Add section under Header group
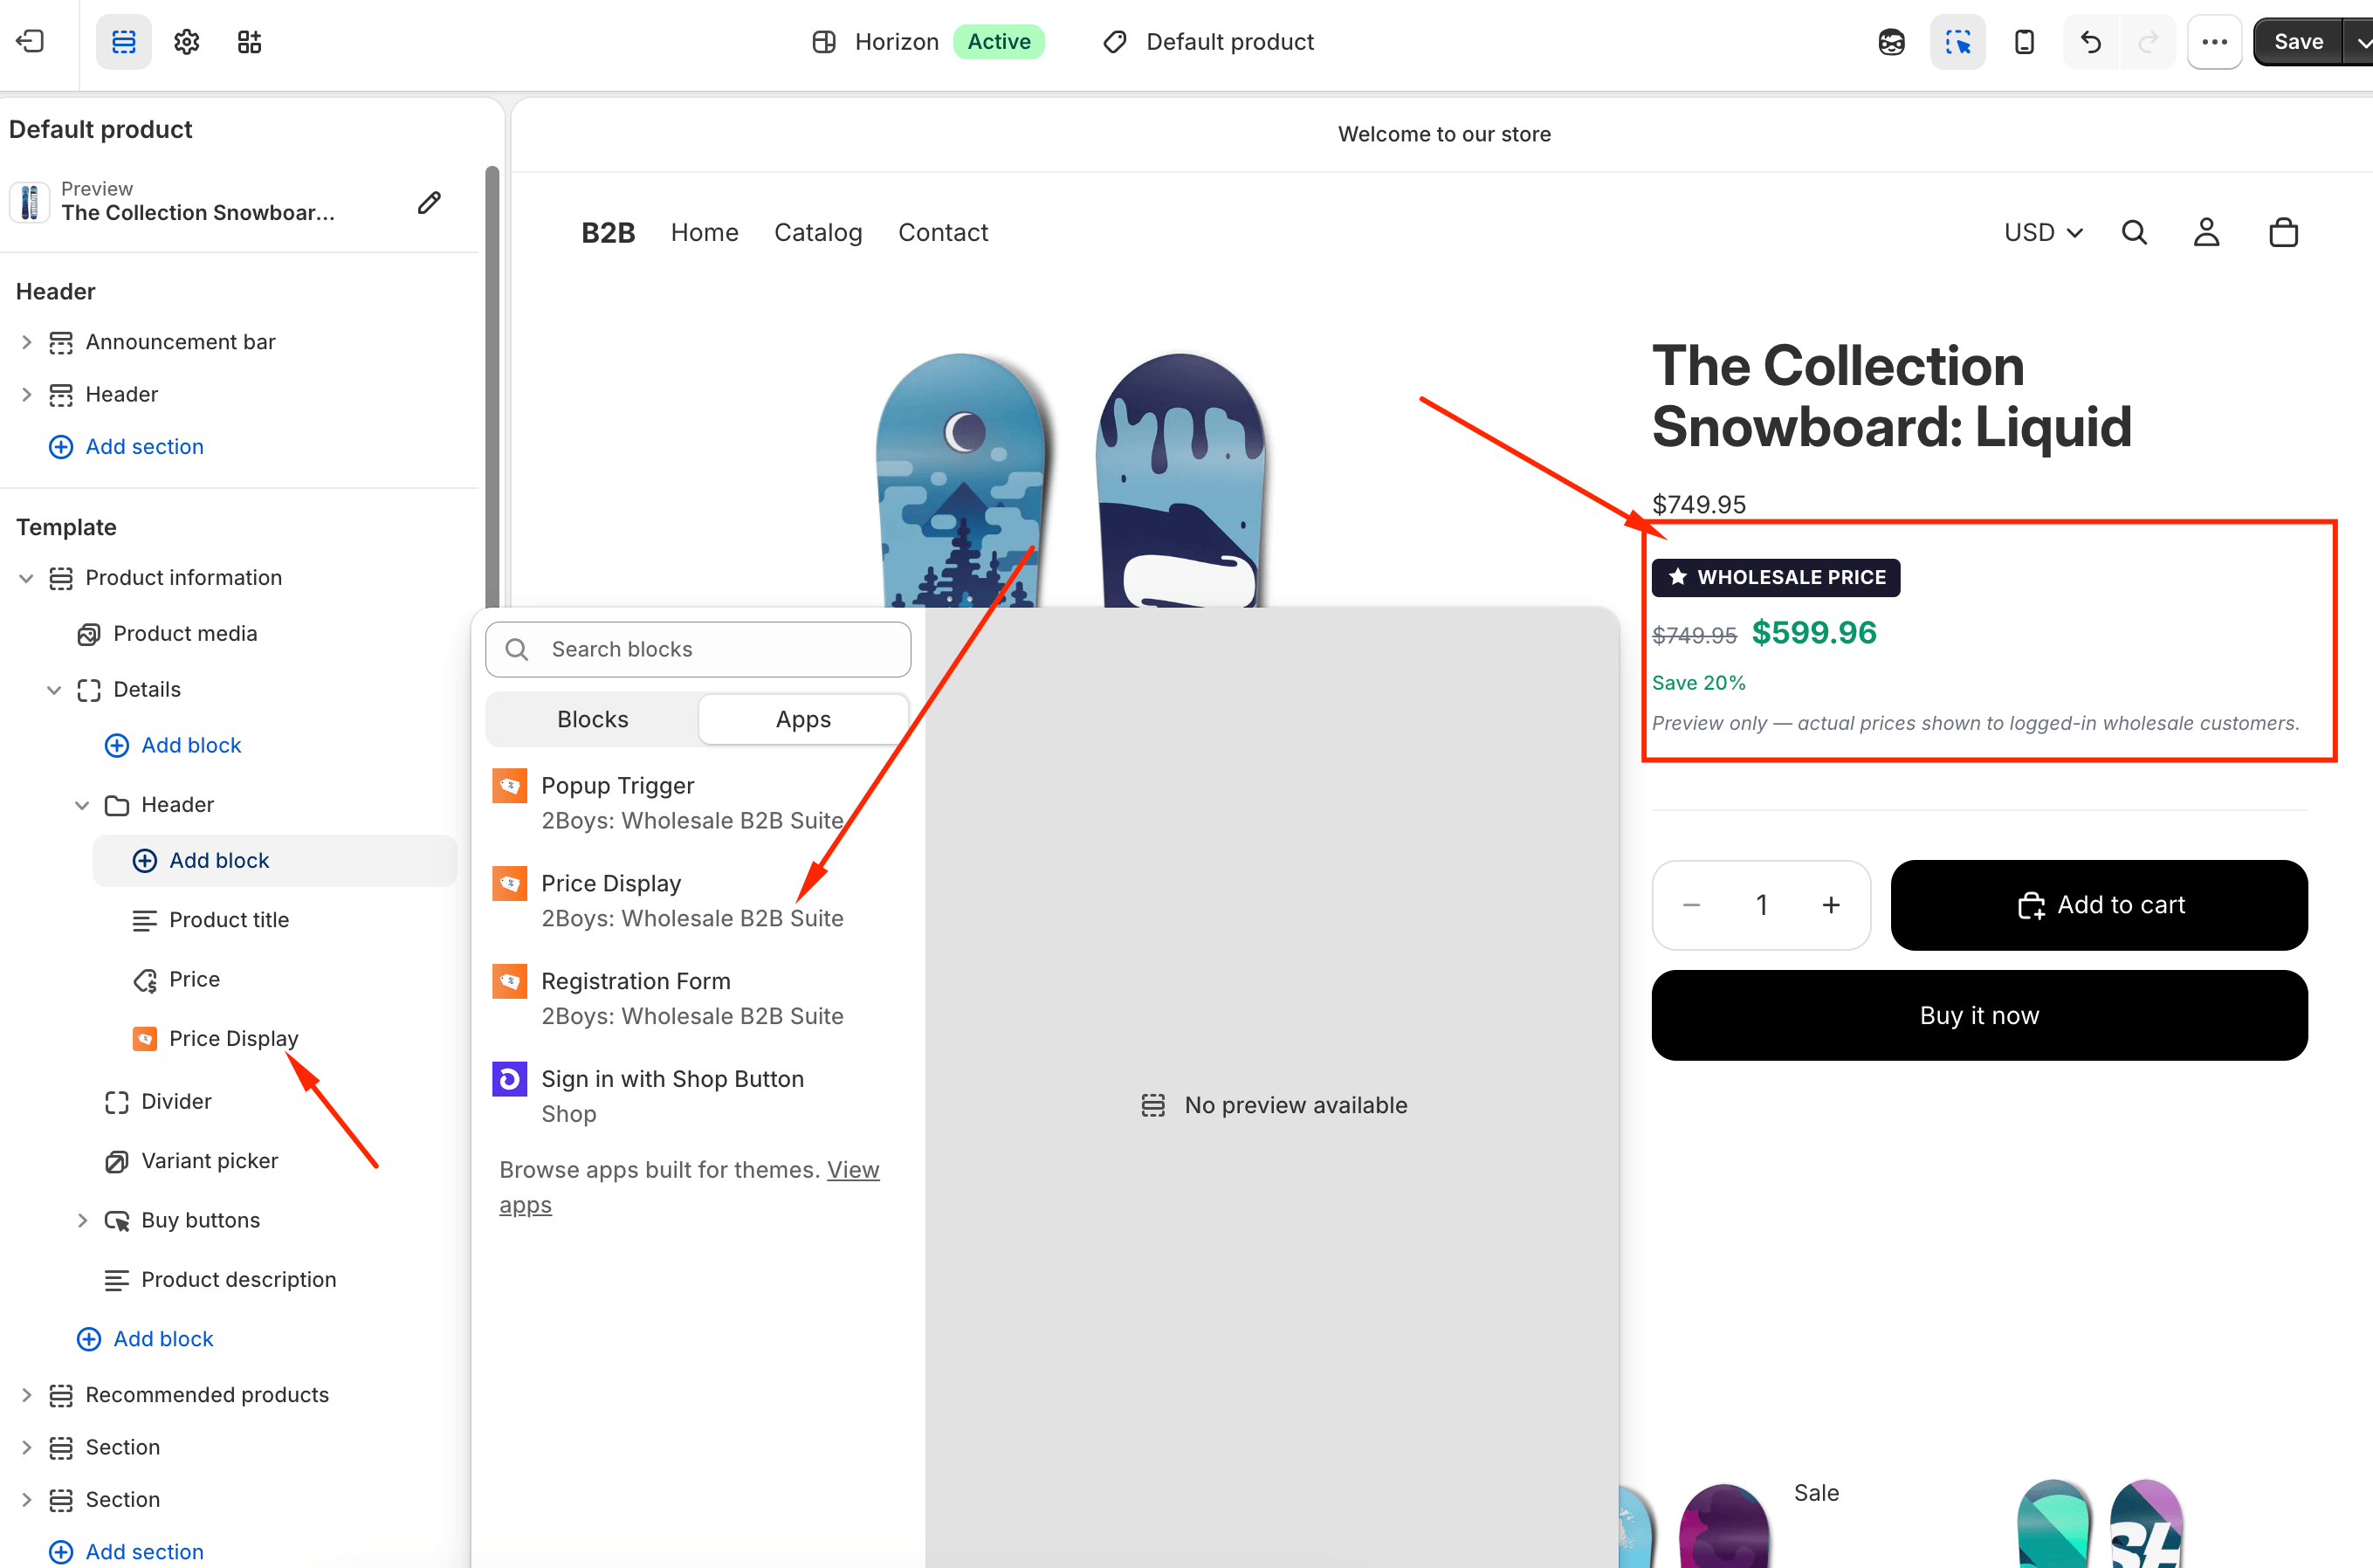This screenshot has height=1568, width=2373. [127, 447]
